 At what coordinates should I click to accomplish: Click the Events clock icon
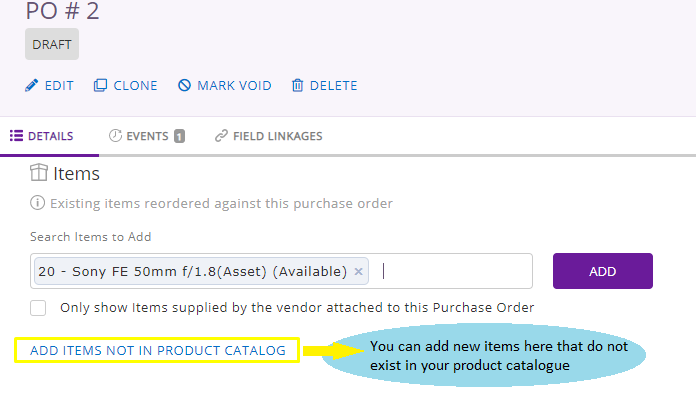click(115, 135)
